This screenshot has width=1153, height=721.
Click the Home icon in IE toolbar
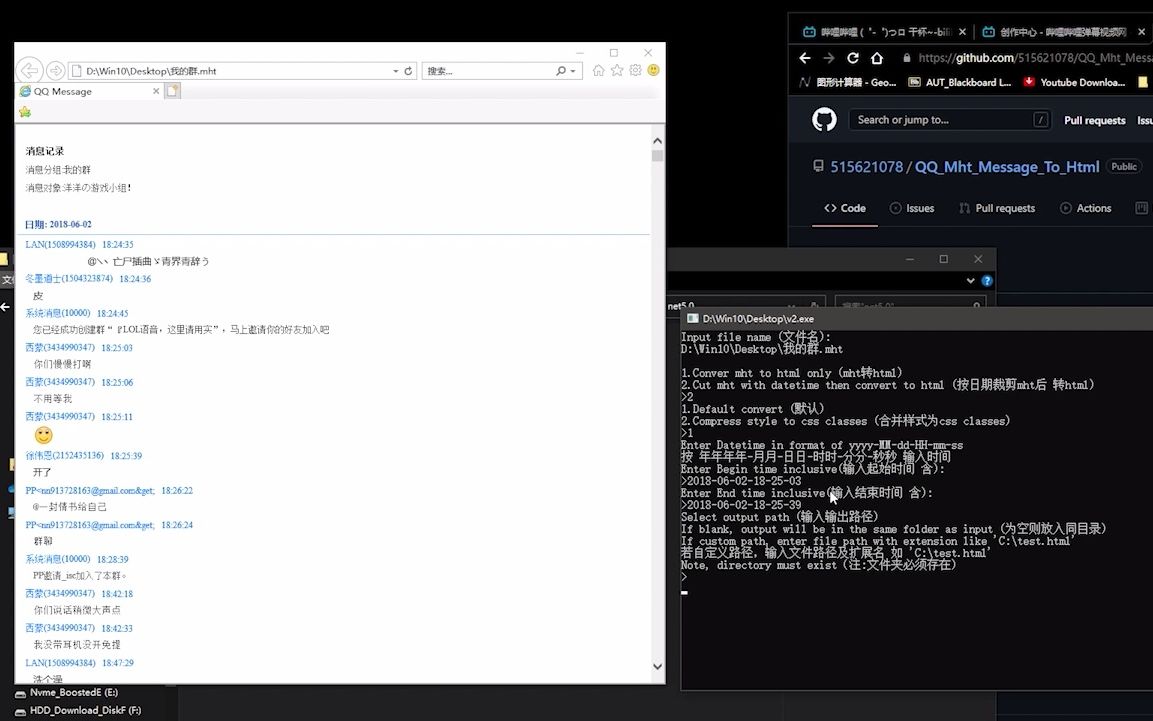tap(597, 71)
